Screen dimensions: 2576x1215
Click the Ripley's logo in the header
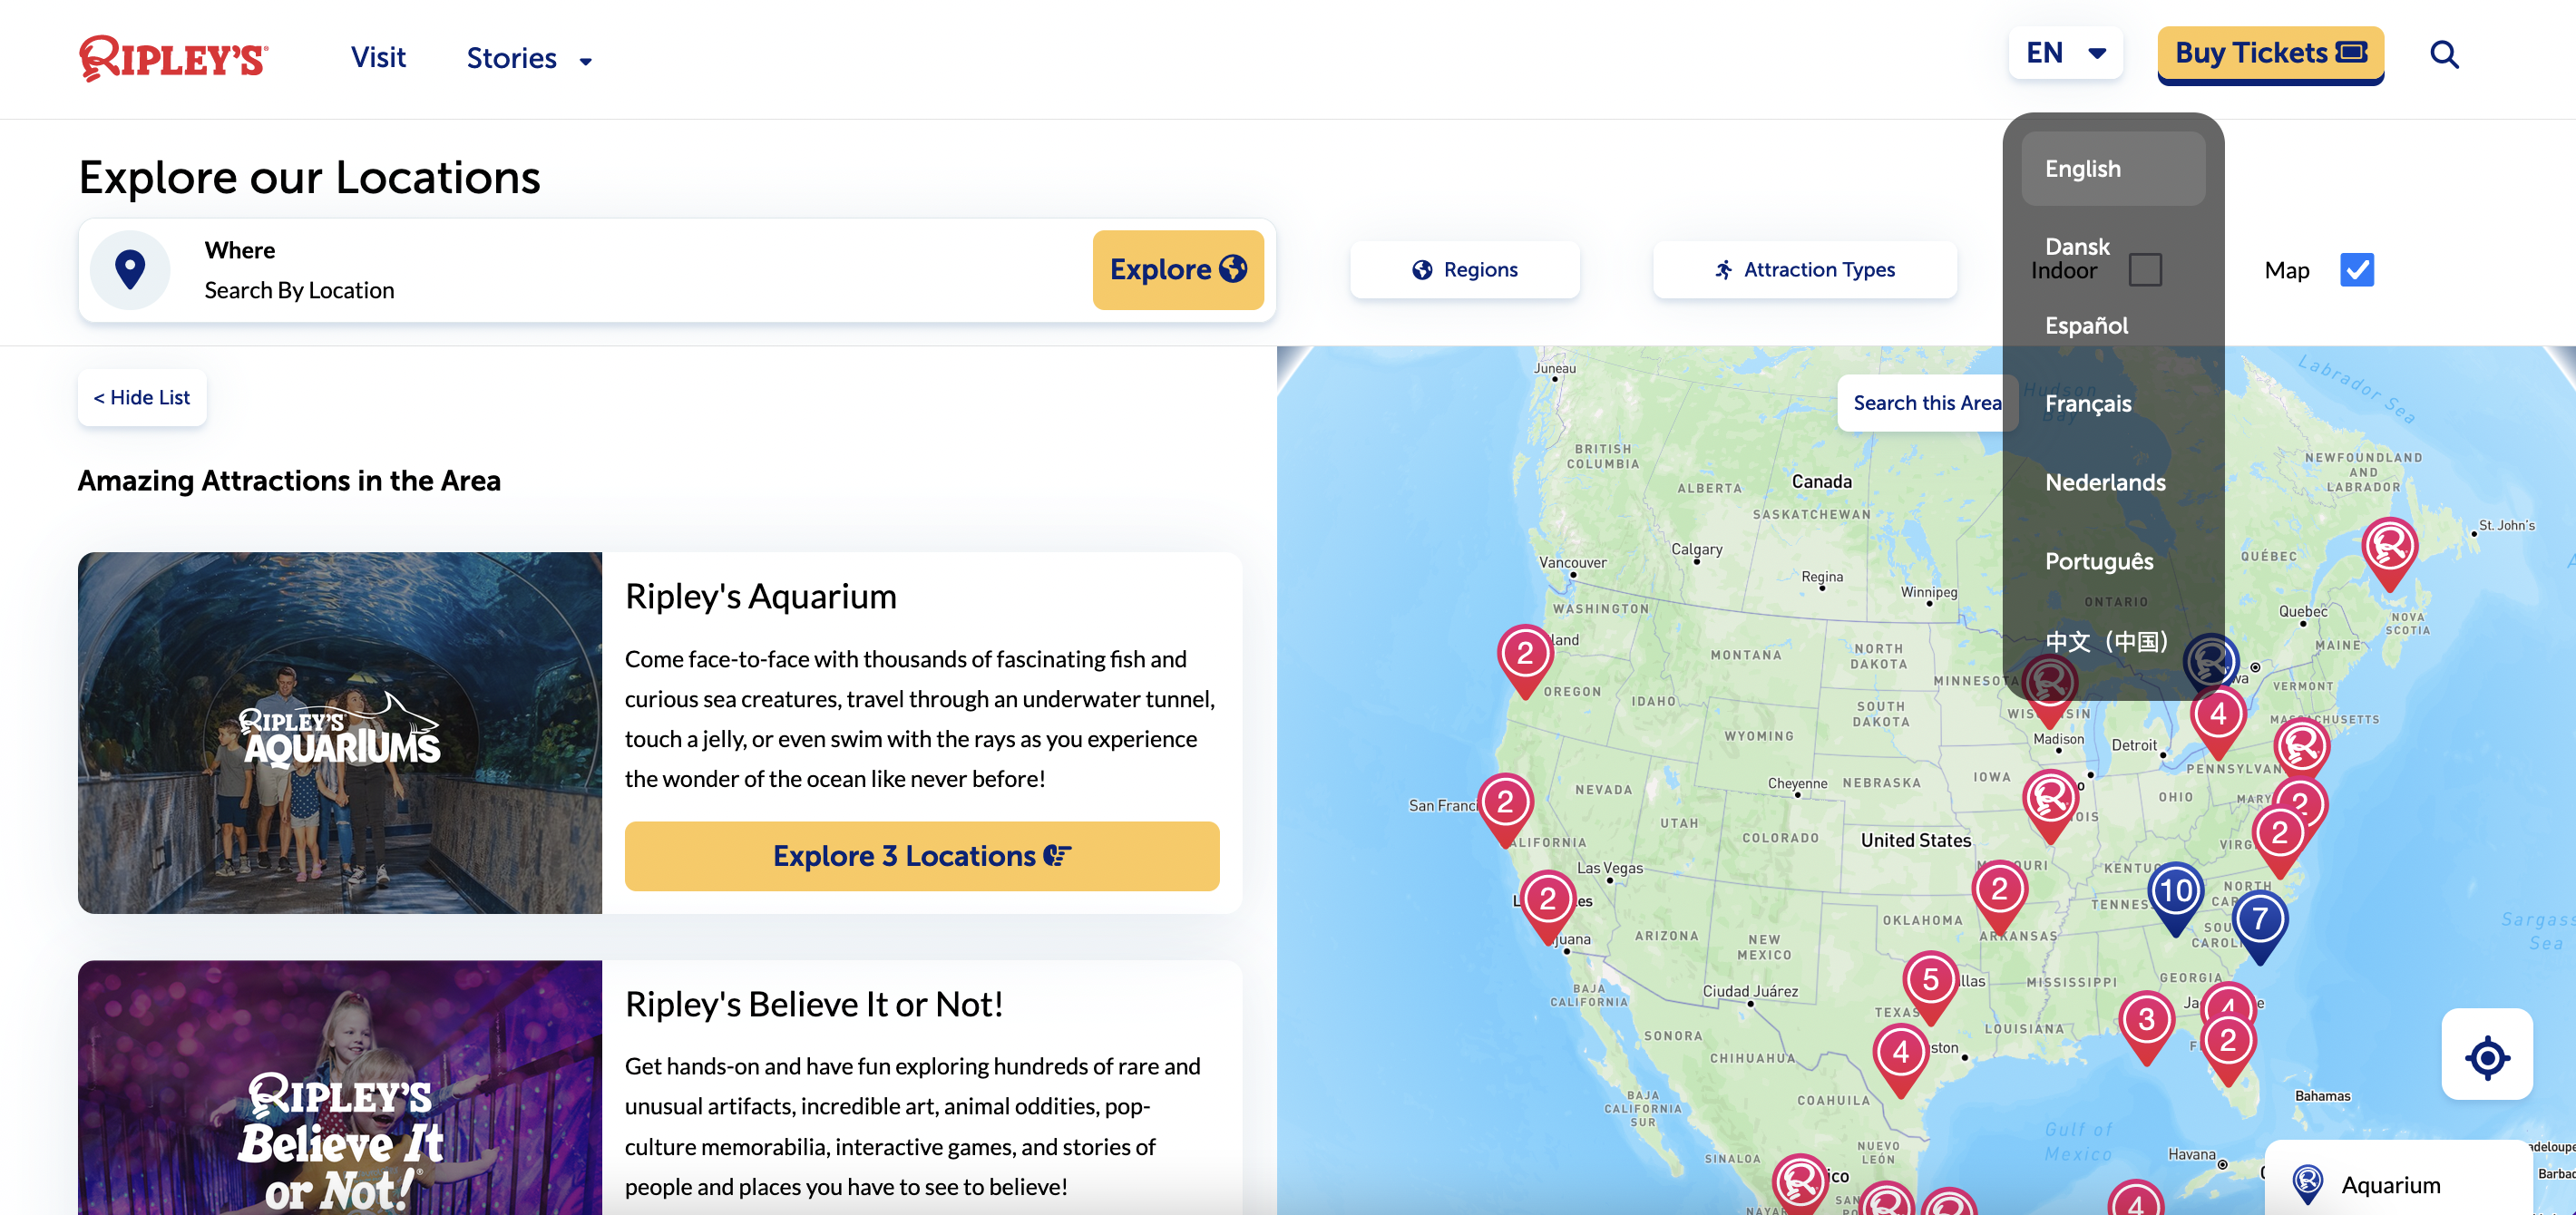(x=173, y=58)
